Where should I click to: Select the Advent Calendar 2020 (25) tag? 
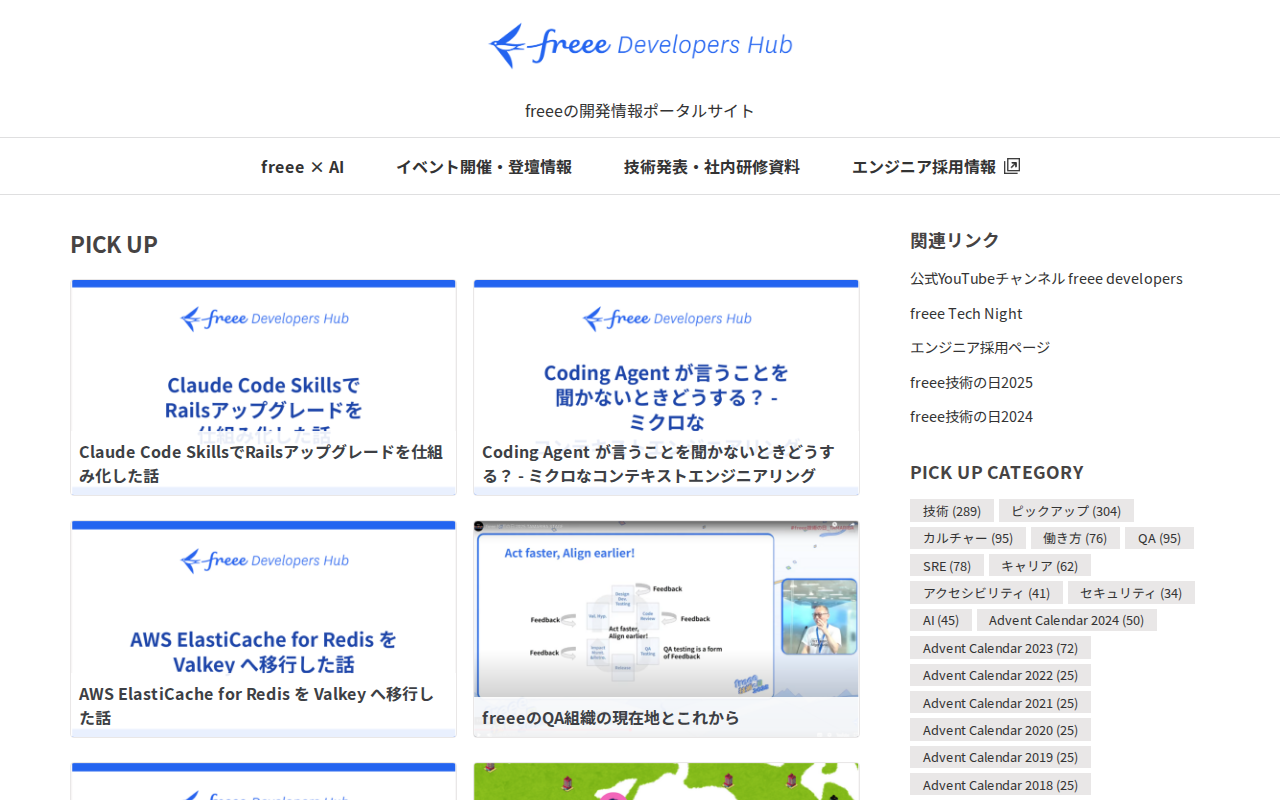(1000, 730)
